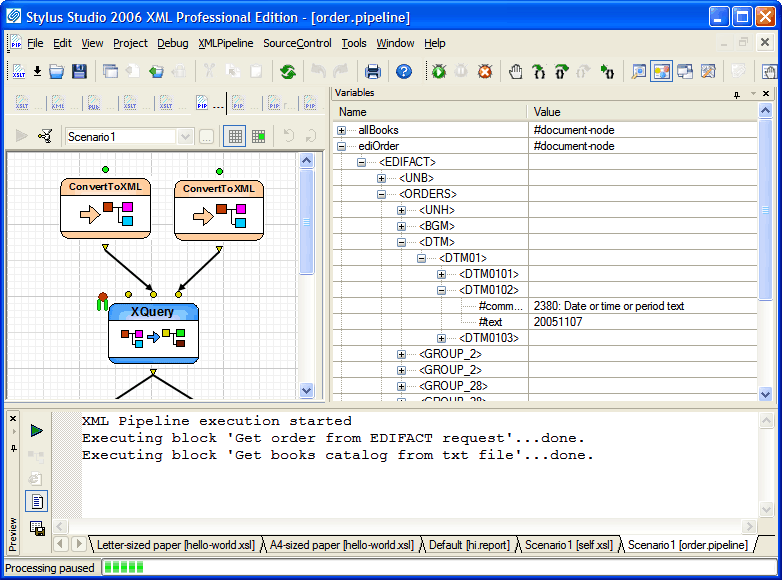Click the Variables panel scrollbar thumb

(x=765, y=210)
